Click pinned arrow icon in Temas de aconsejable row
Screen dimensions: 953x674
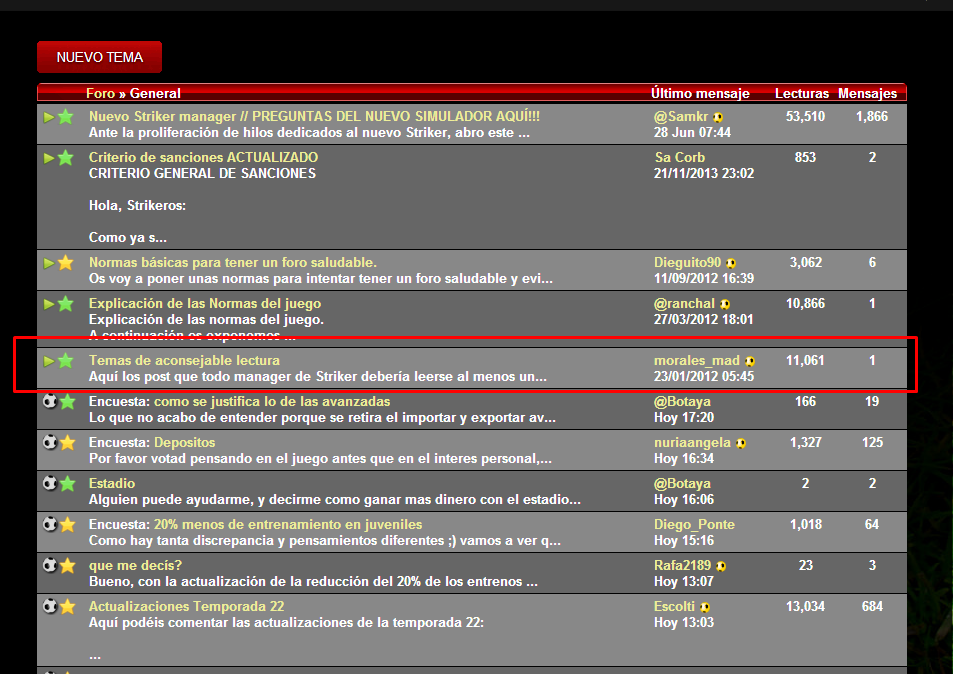[49, 360]
